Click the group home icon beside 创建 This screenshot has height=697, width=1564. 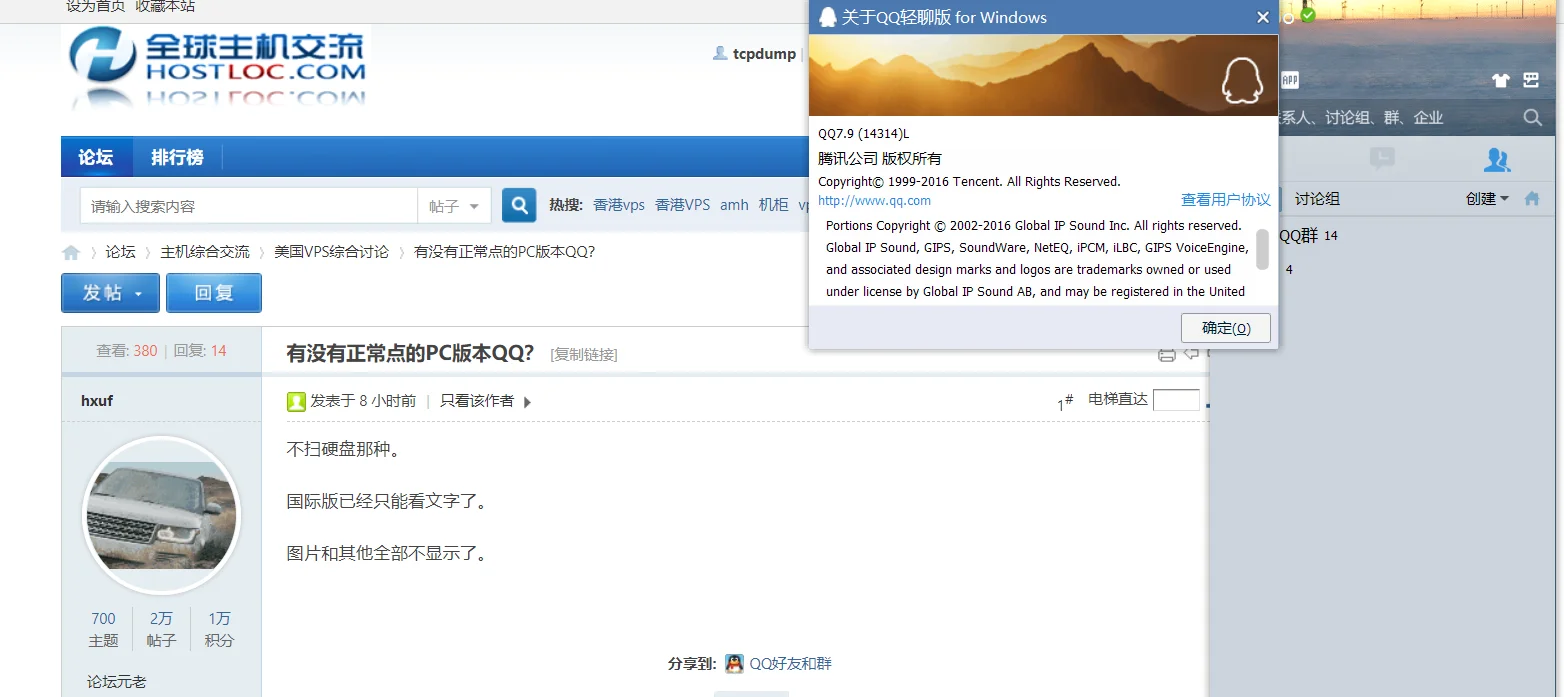1532,199
